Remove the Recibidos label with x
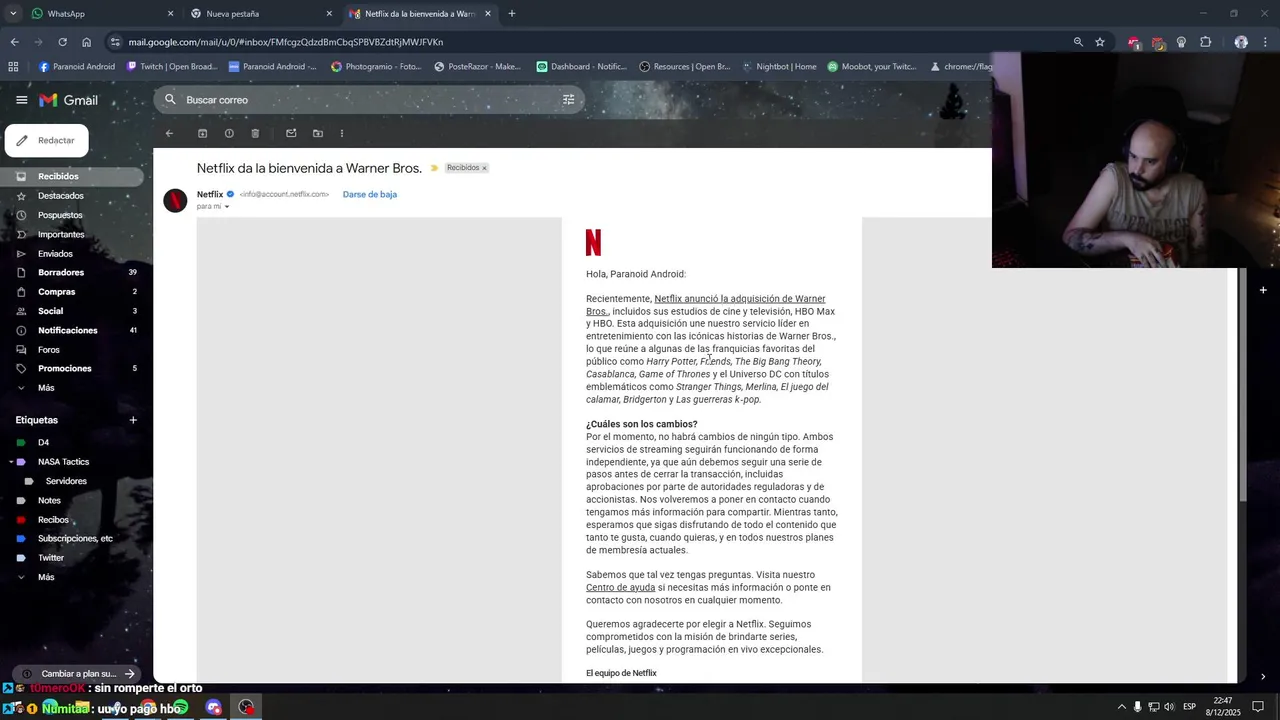This screenshot has width=1280, height=720. coord(484,168)
